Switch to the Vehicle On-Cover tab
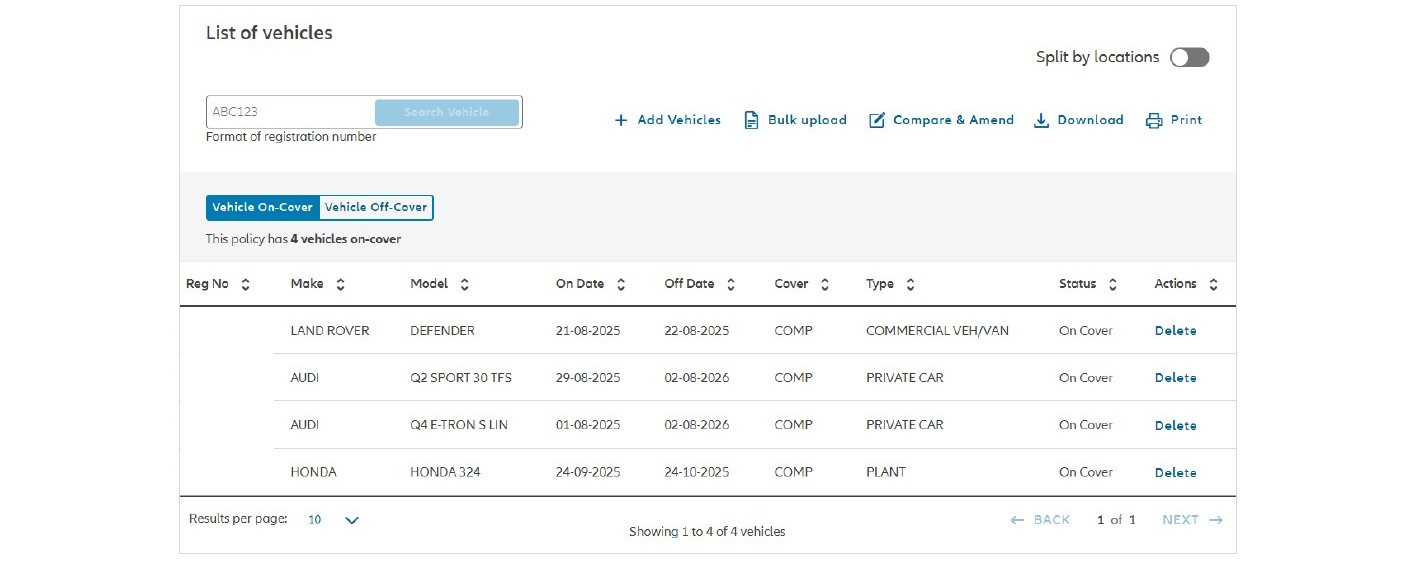 pos(263,208)
